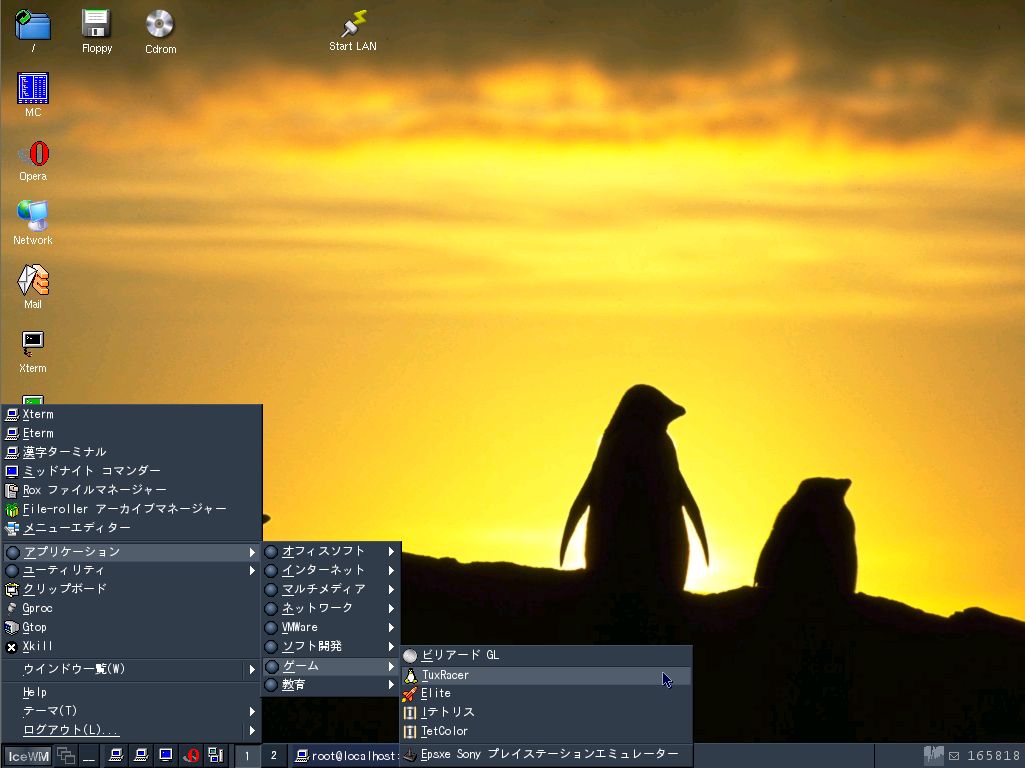Switch to workspace 1

tap(247, 756)
